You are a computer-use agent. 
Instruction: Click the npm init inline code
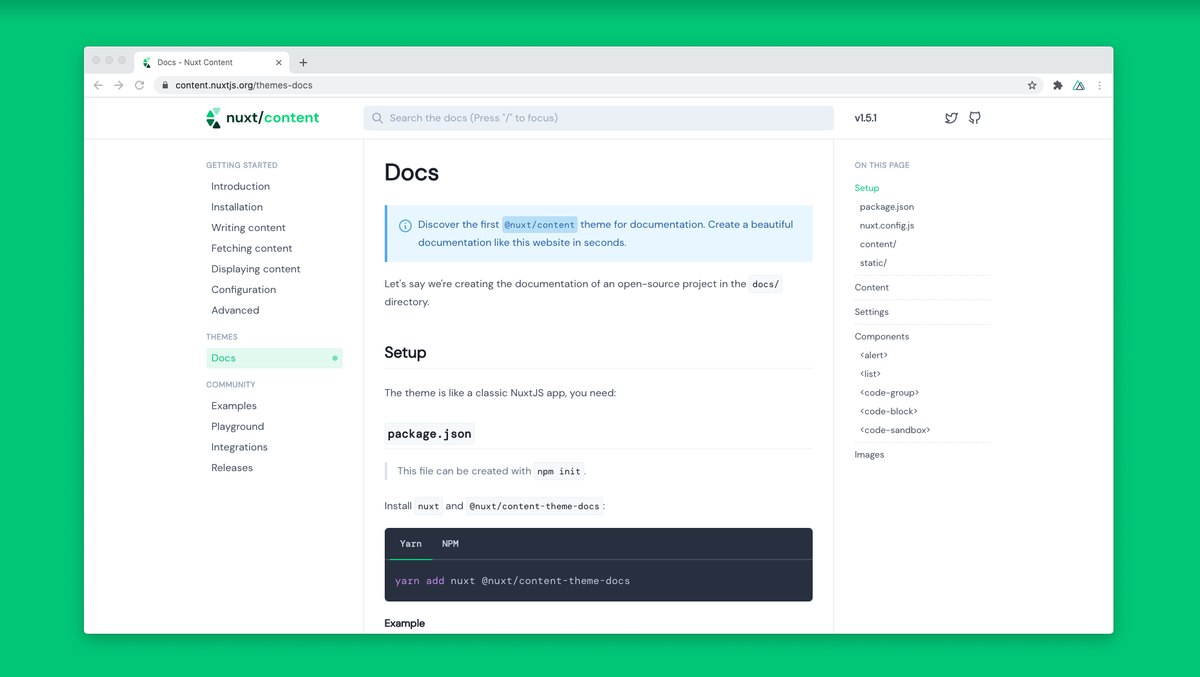[x=559, y=471]
